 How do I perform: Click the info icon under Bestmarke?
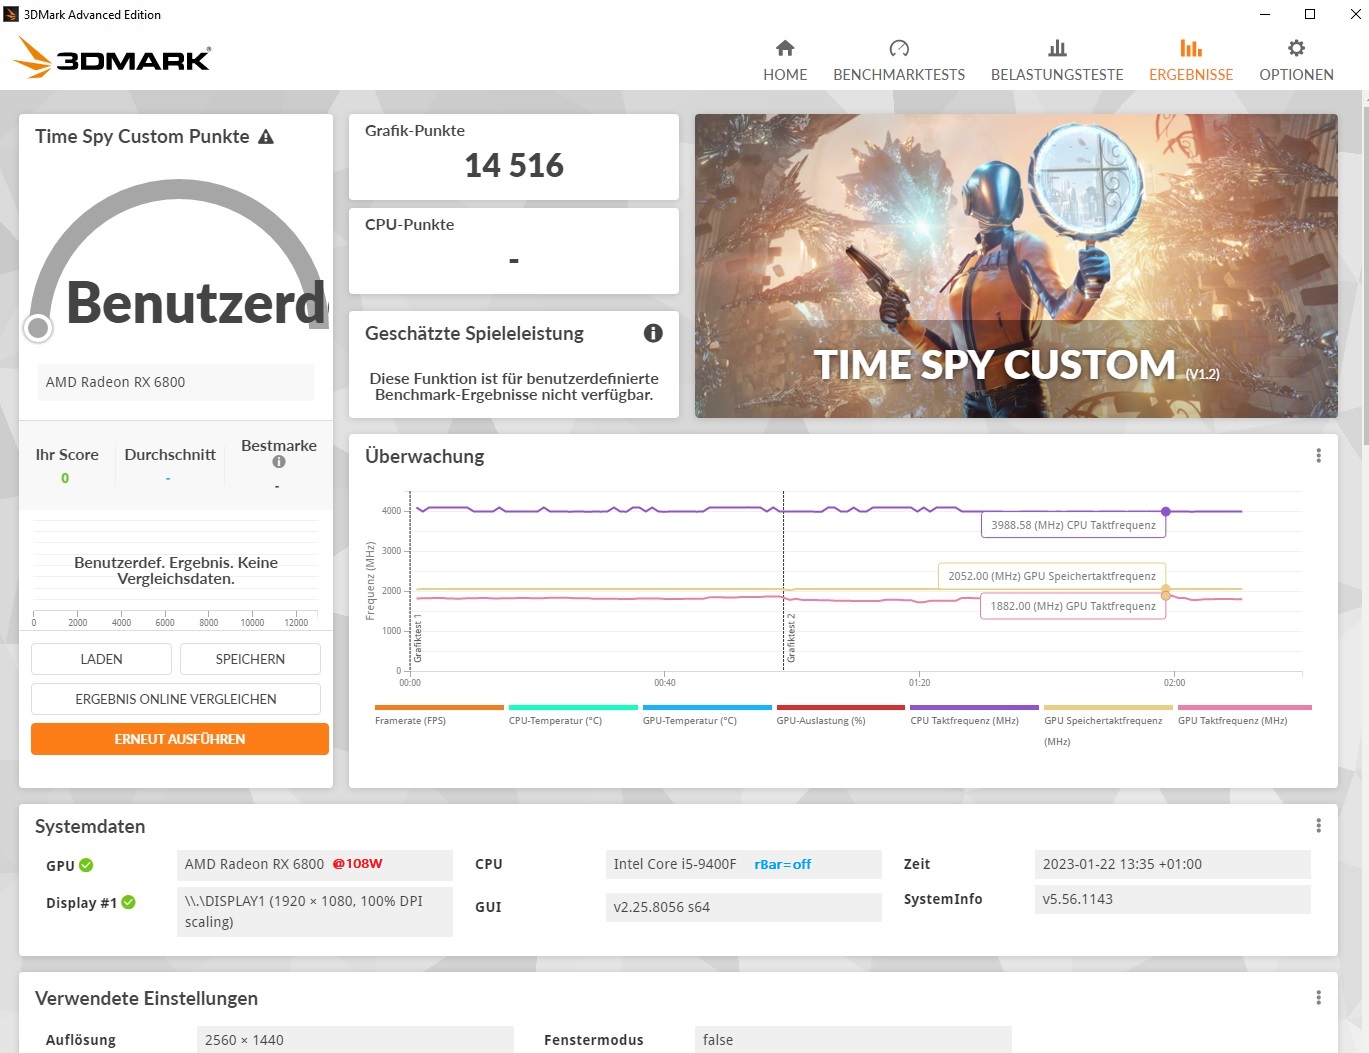(x=279, y=462)
